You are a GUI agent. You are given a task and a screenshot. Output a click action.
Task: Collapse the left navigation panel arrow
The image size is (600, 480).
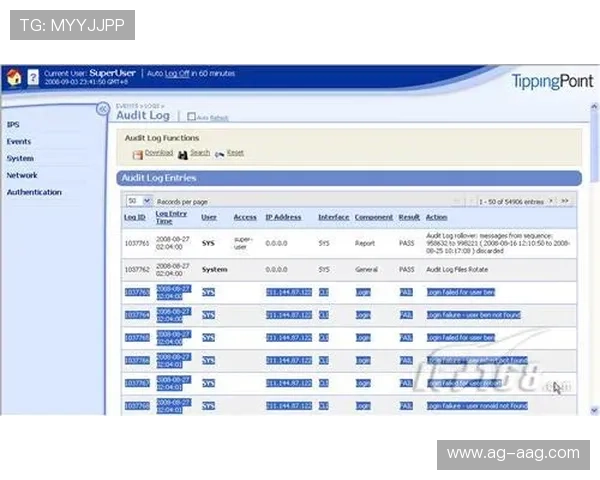pyautogui.click(x=102, y=108)
